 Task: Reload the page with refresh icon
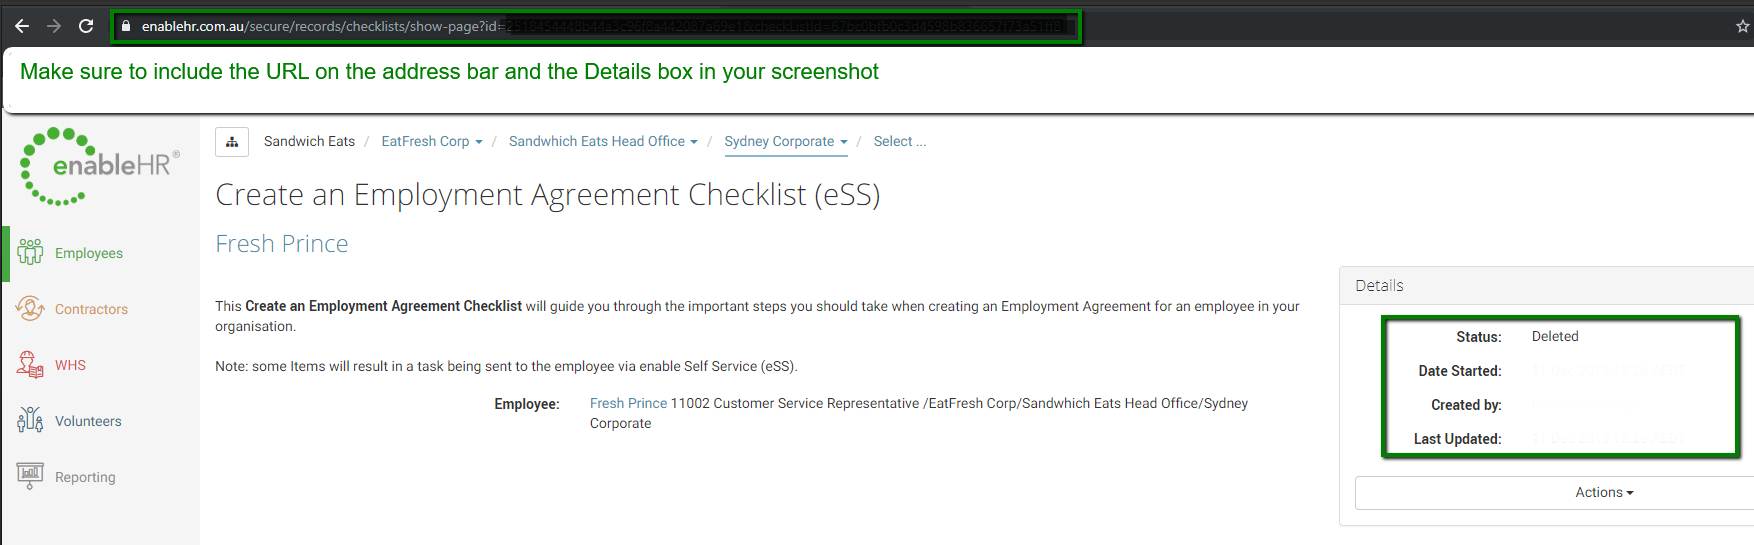click(x=86, y=26)
